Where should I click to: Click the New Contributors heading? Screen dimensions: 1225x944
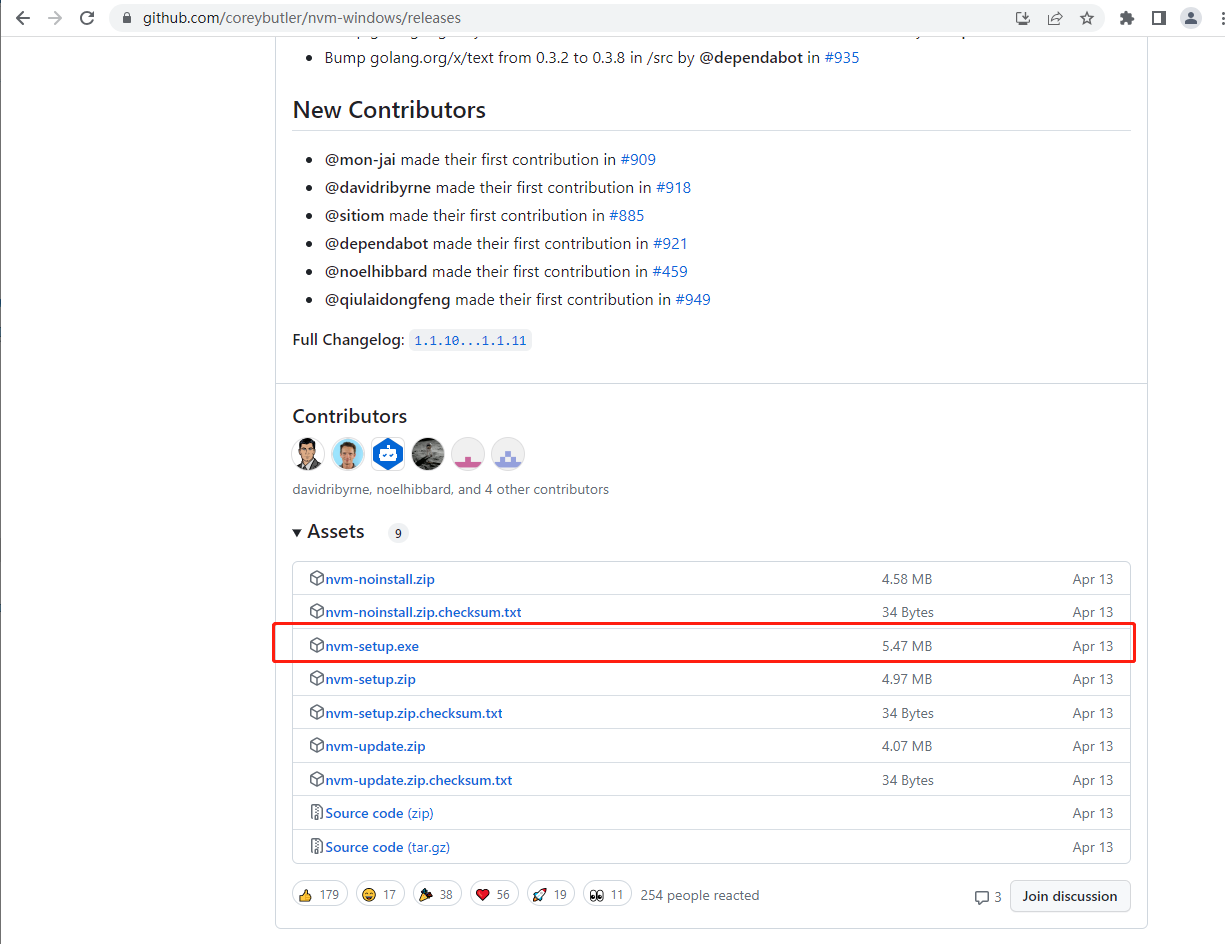coord(389,110)
